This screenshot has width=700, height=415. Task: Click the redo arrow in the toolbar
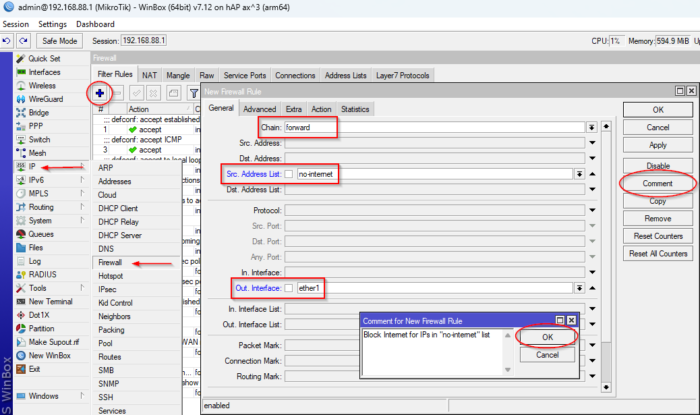(23, 41)
